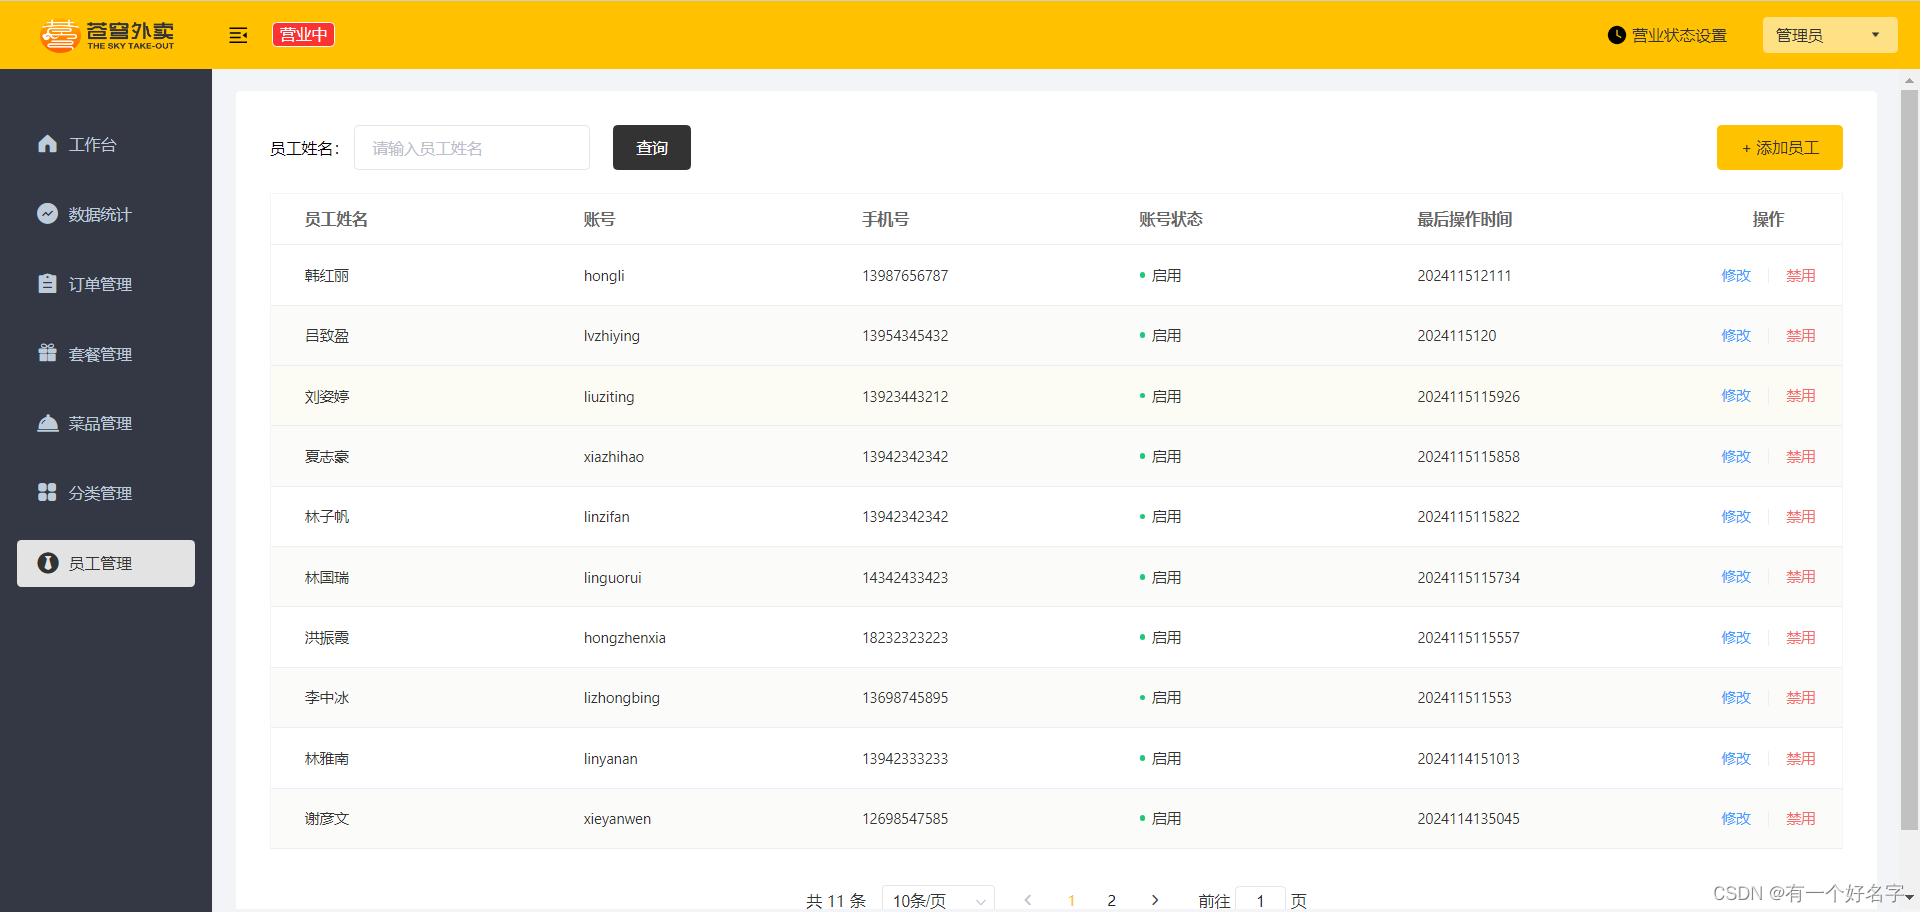Click 禁用 for xiazhihao row
Viewport: 1920px width, 912px height.
1801,456
